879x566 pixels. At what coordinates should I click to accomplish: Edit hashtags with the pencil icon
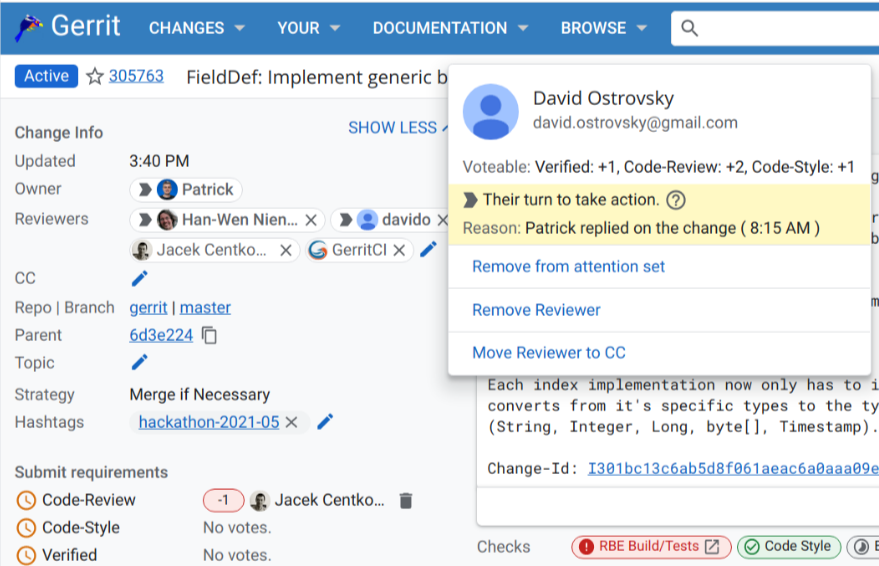coord(325,422)
